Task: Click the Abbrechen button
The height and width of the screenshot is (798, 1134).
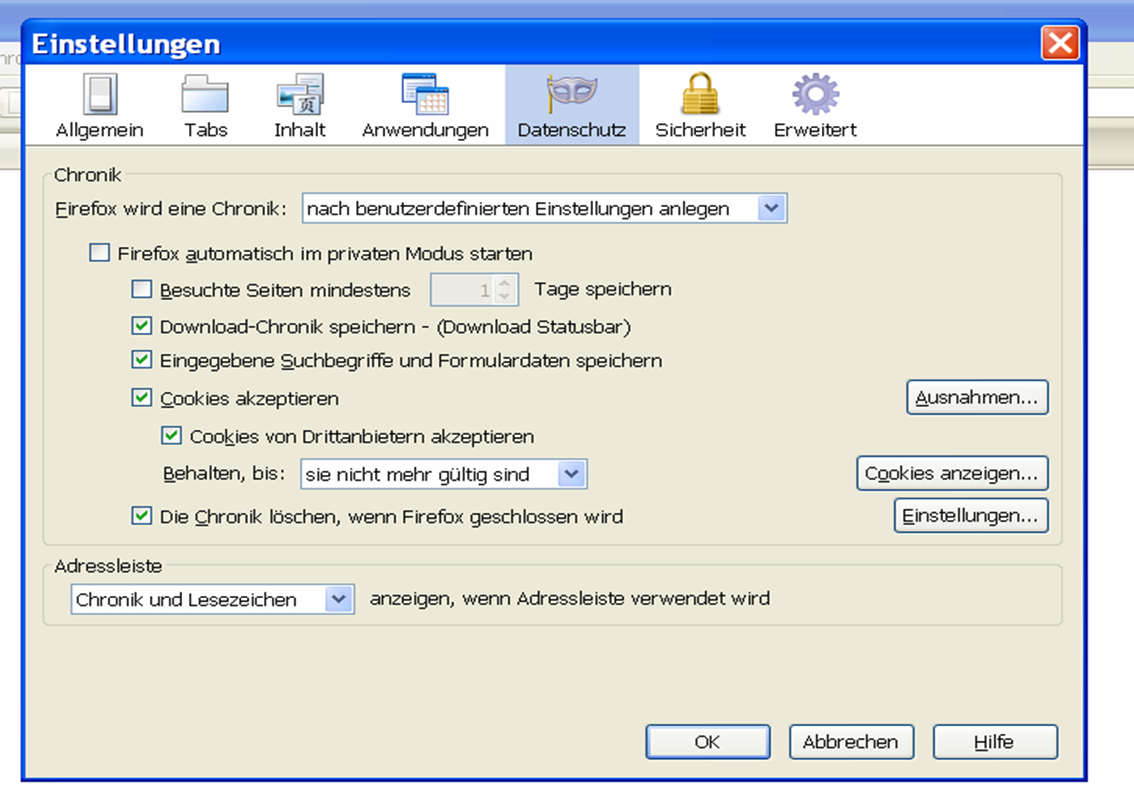Action: point(851,742)
